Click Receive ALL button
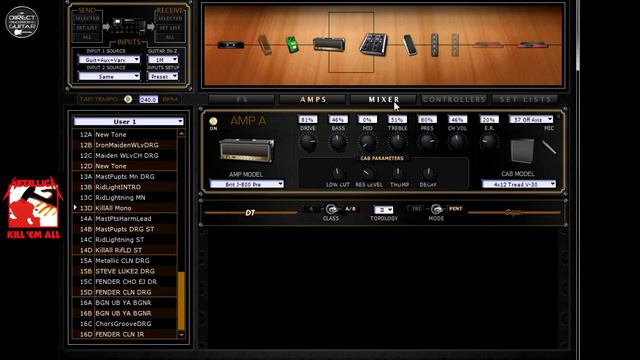Screen dimensions: 640x360 pyautogui.click(x=170, y=37)
